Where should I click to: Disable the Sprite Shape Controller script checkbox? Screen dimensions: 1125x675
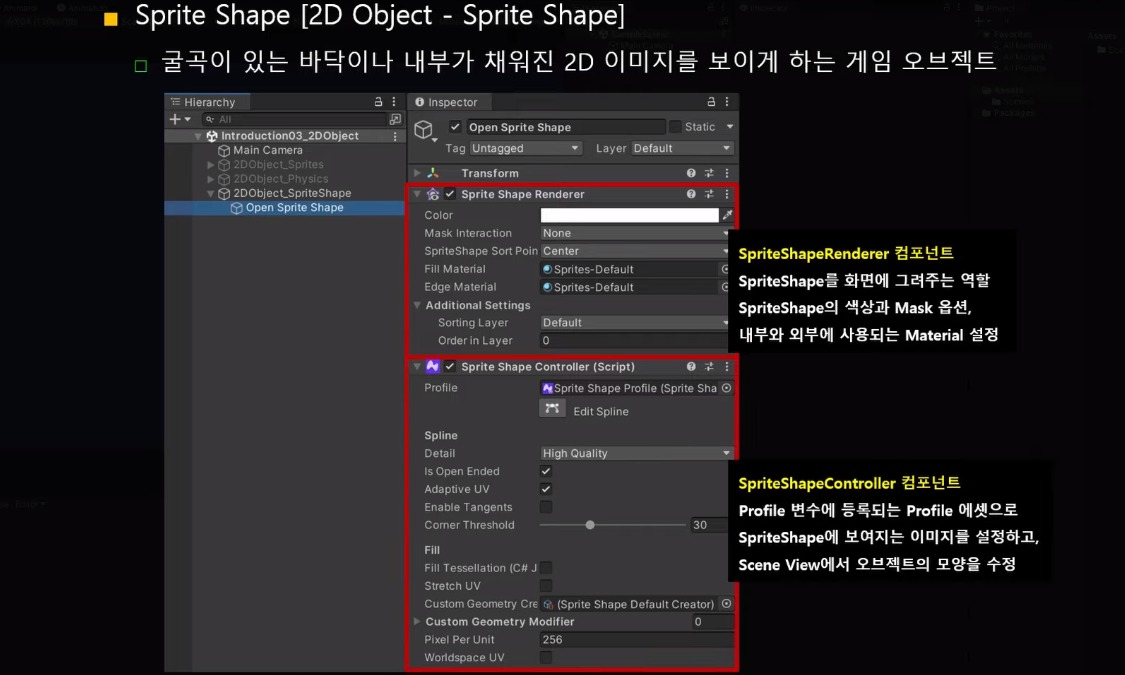tap(450, 367)
